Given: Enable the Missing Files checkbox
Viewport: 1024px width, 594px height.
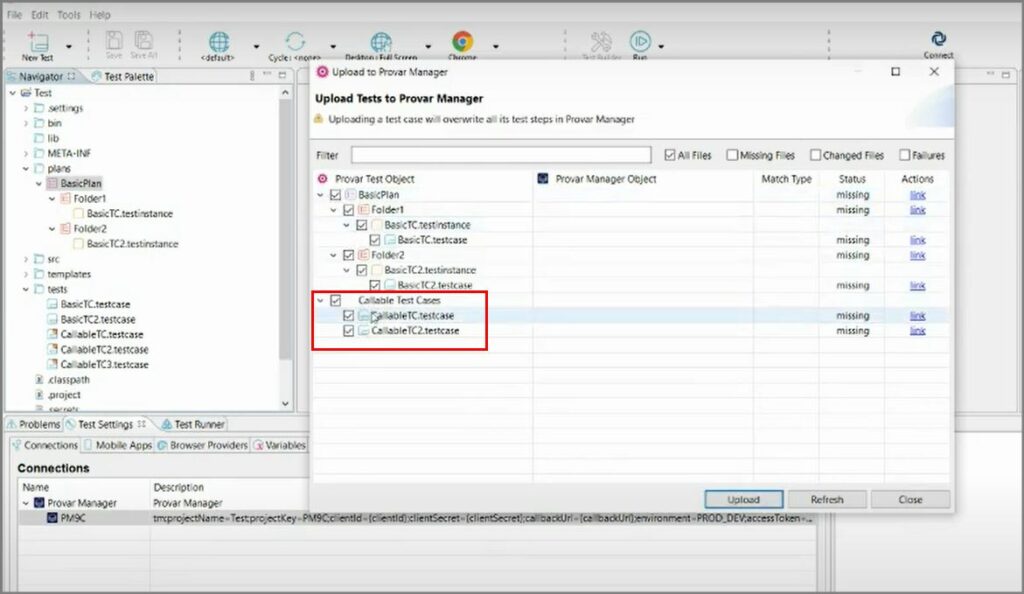Looking at the screenshot, I should coord(733,156).
